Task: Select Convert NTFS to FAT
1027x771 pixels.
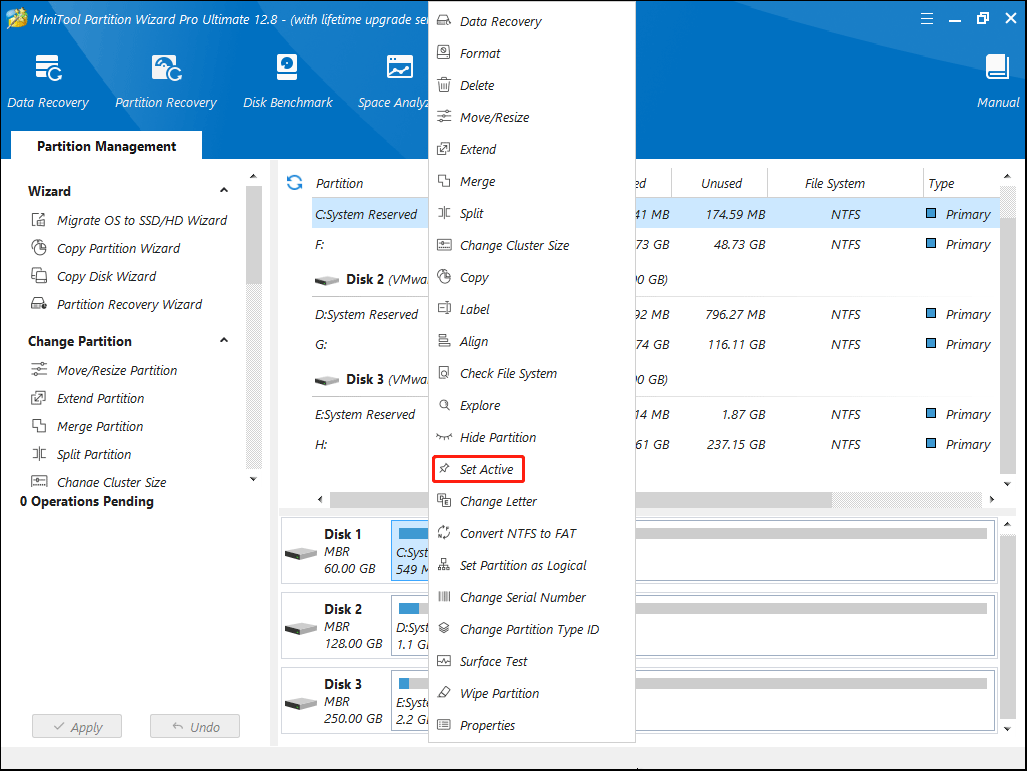Action: [518, 533]
